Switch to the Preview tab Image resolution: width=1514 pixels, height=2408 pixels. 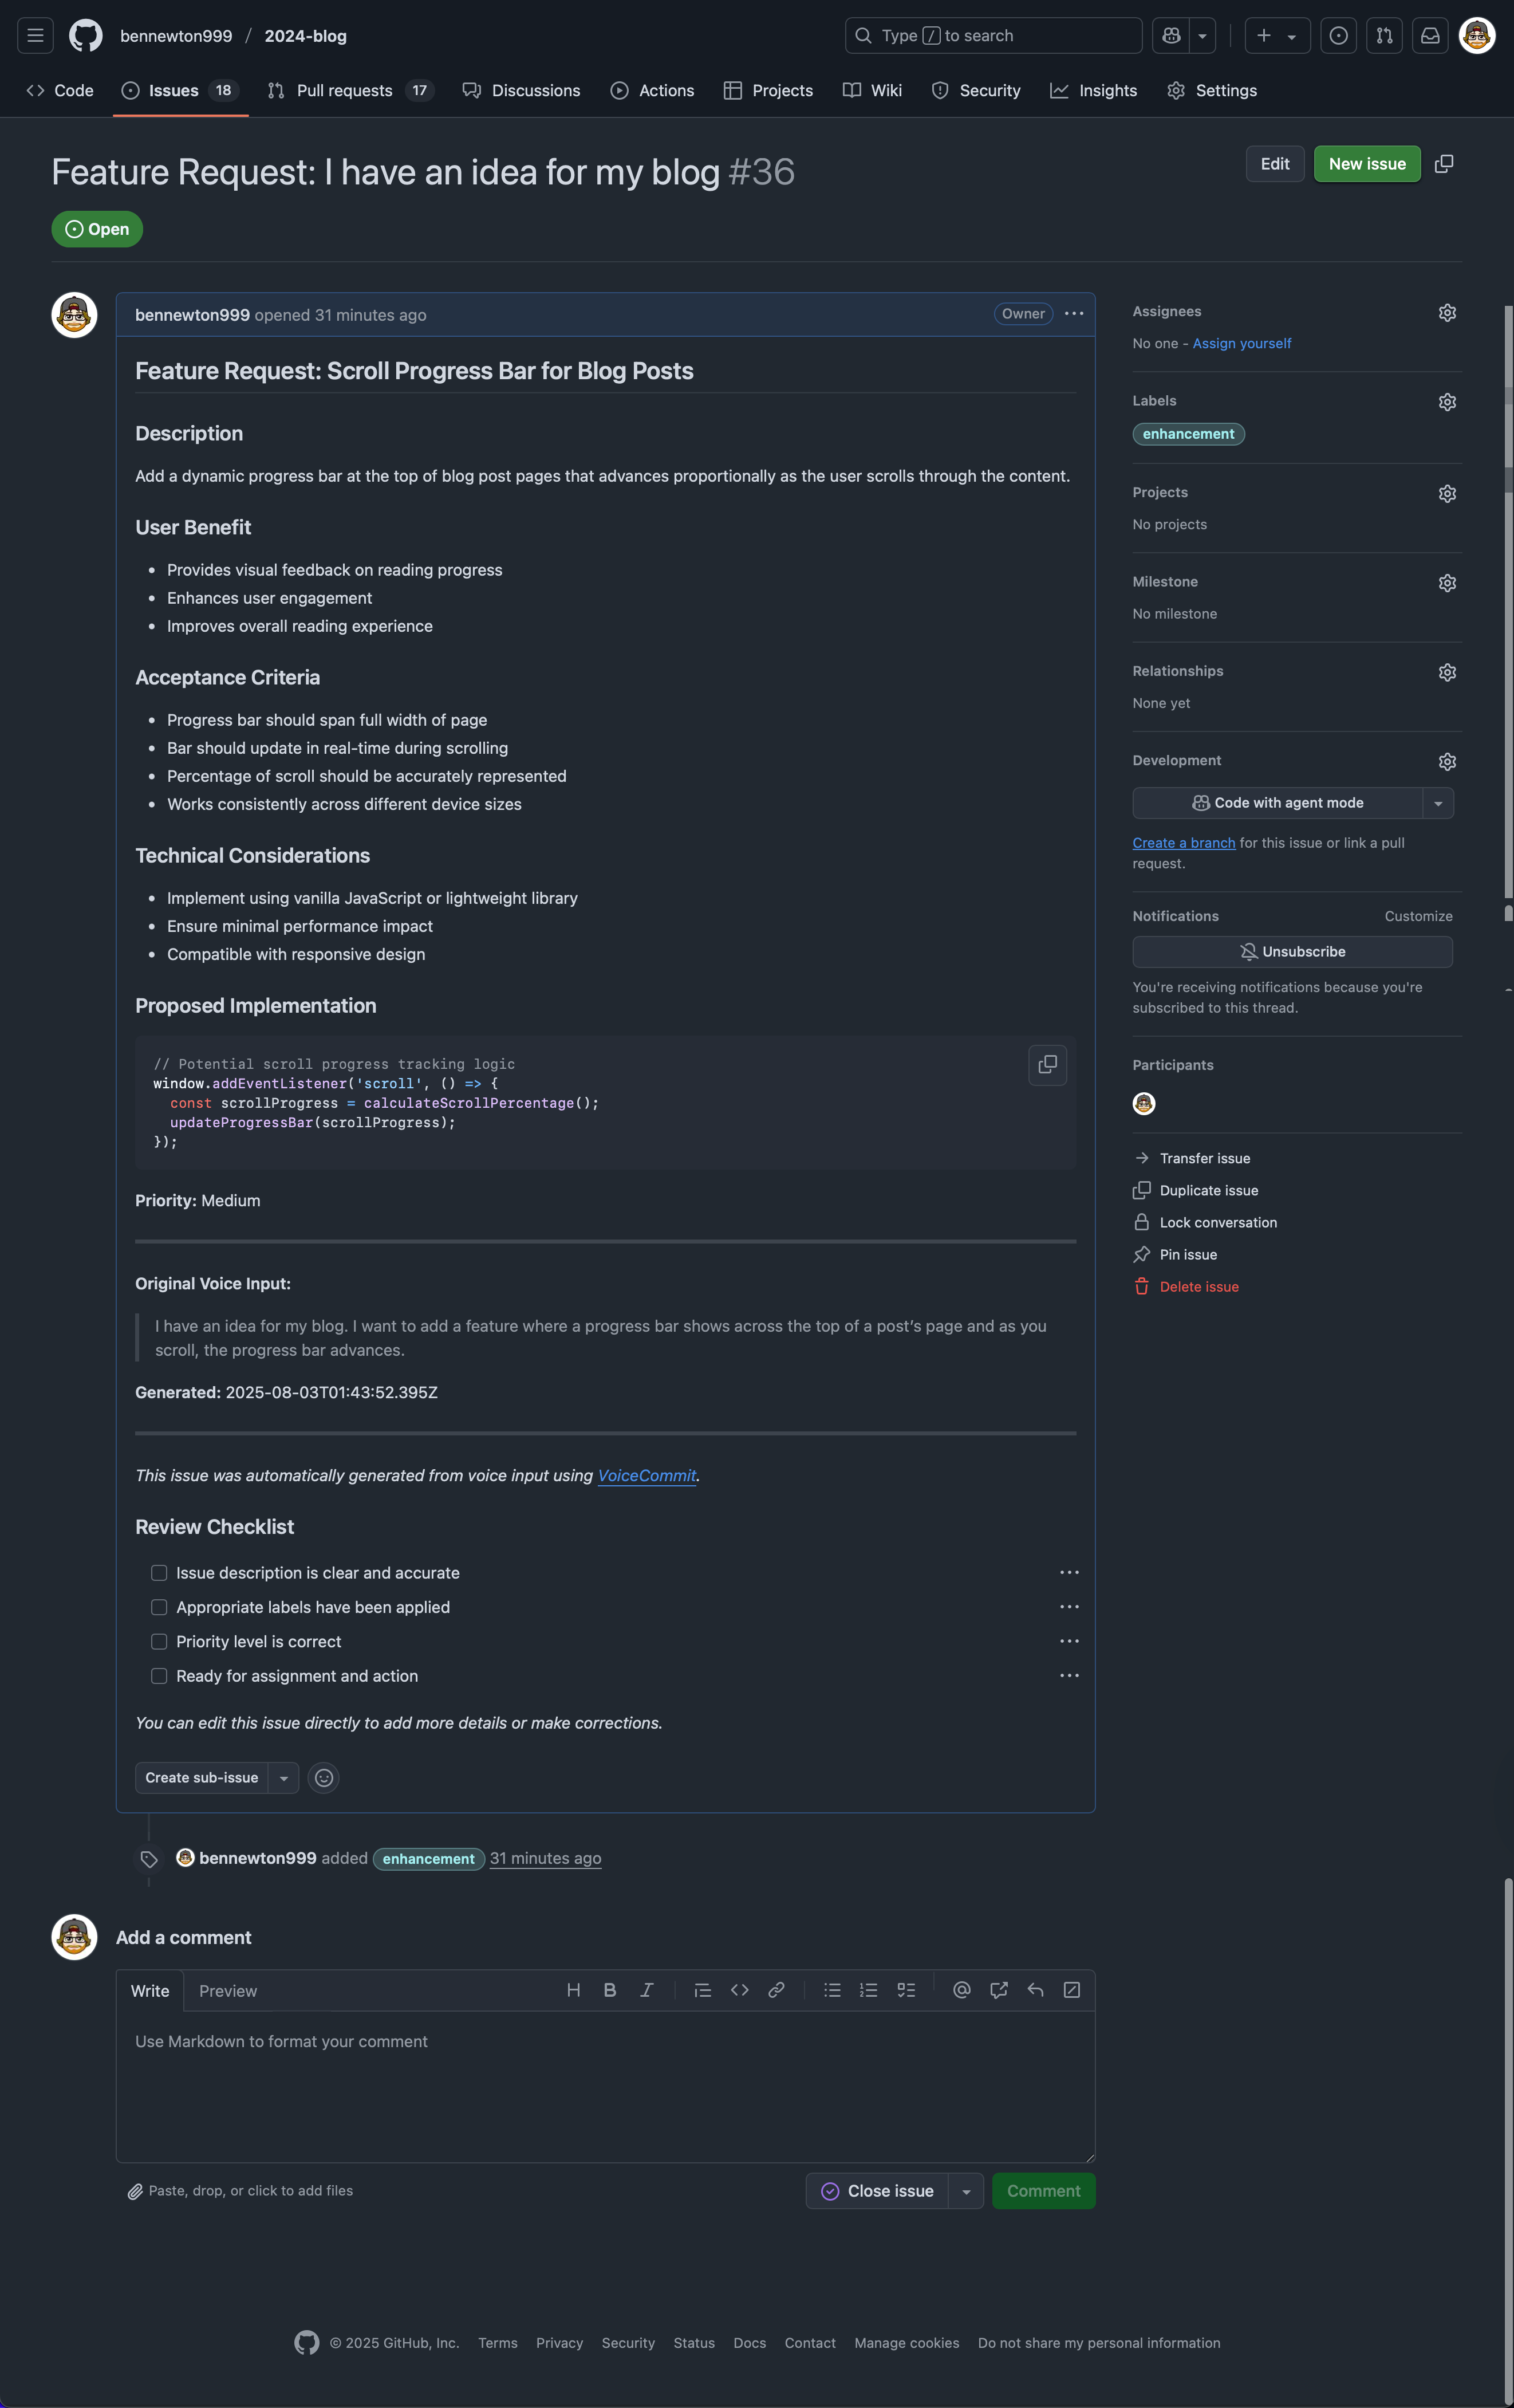(x=228, y=1990)
